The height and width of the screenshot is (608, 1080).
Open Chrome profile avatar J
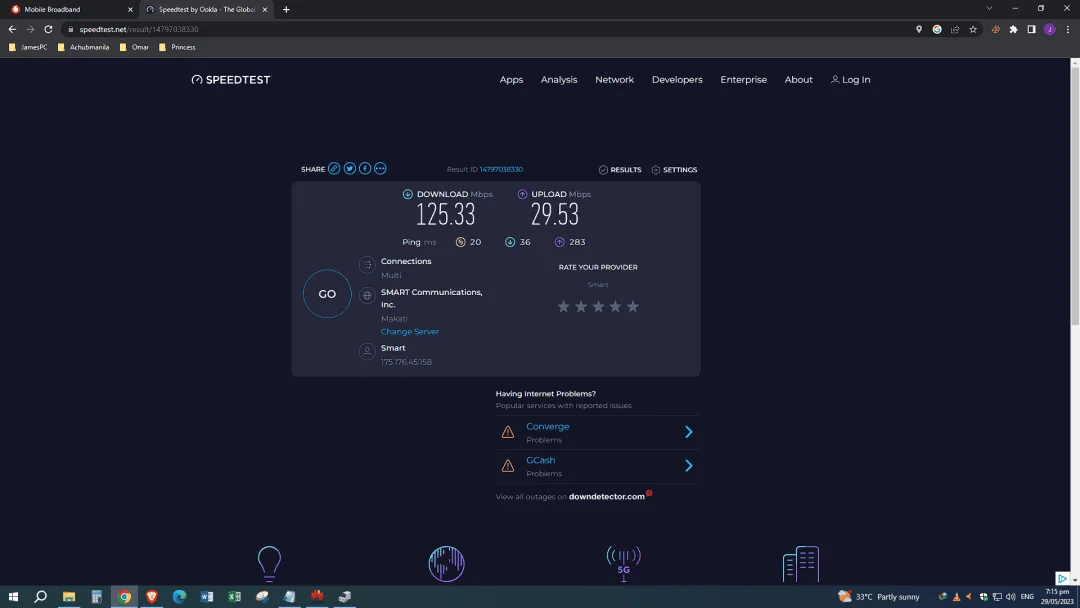(x=1049, y=29)
